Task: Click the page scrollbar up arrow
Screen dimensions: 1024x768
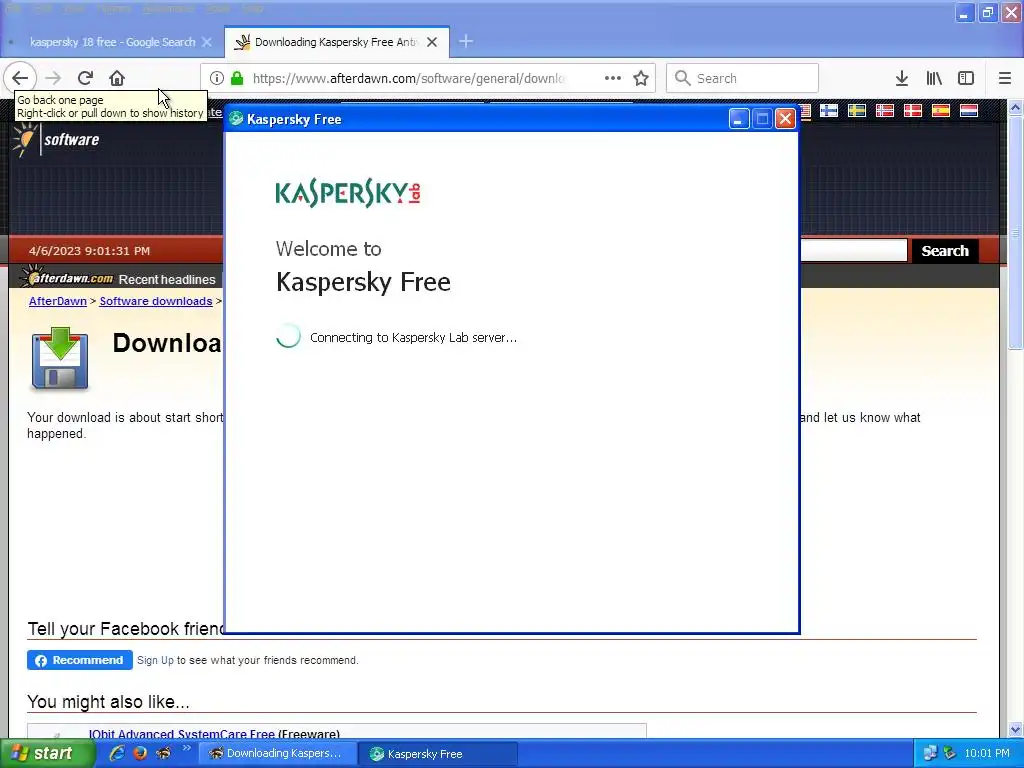Action: [x=1016, y=107]
